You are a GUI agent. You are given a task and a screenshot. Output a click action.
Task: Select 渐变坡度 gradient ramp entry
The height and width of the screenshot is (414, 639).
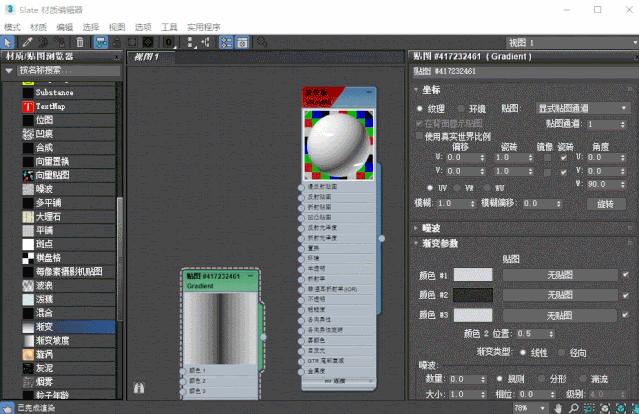point(68,341)
